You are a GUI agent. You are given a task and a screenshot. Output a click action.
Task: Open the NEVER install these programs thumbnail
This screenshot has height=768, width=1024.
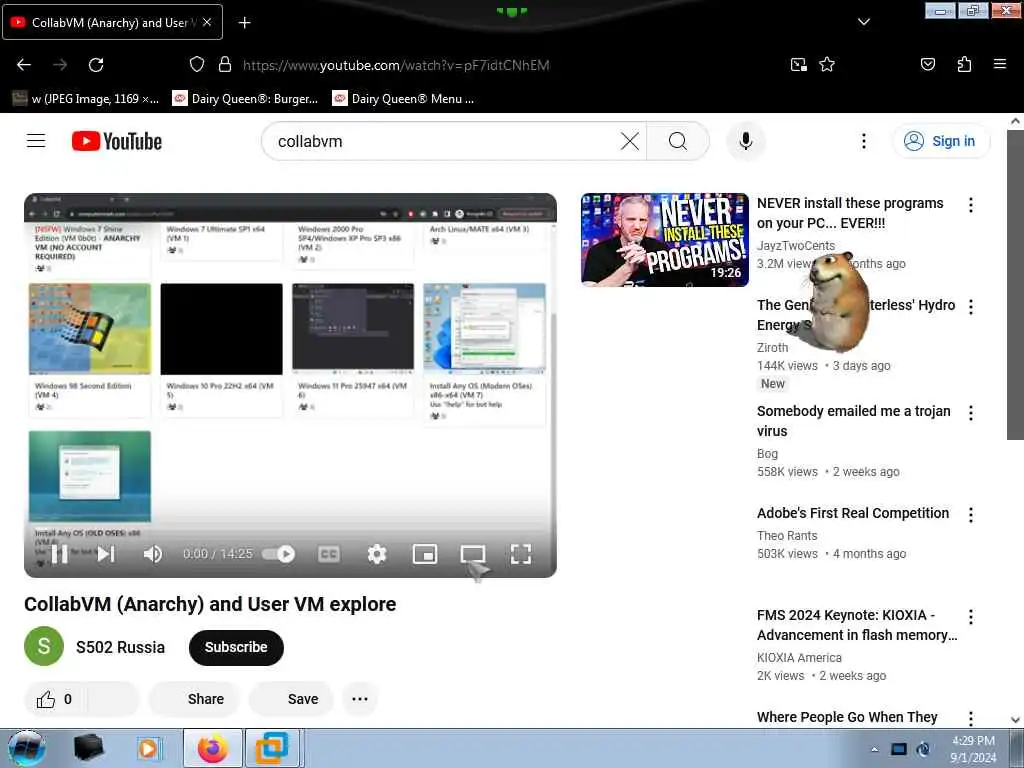tap(665, 240)
